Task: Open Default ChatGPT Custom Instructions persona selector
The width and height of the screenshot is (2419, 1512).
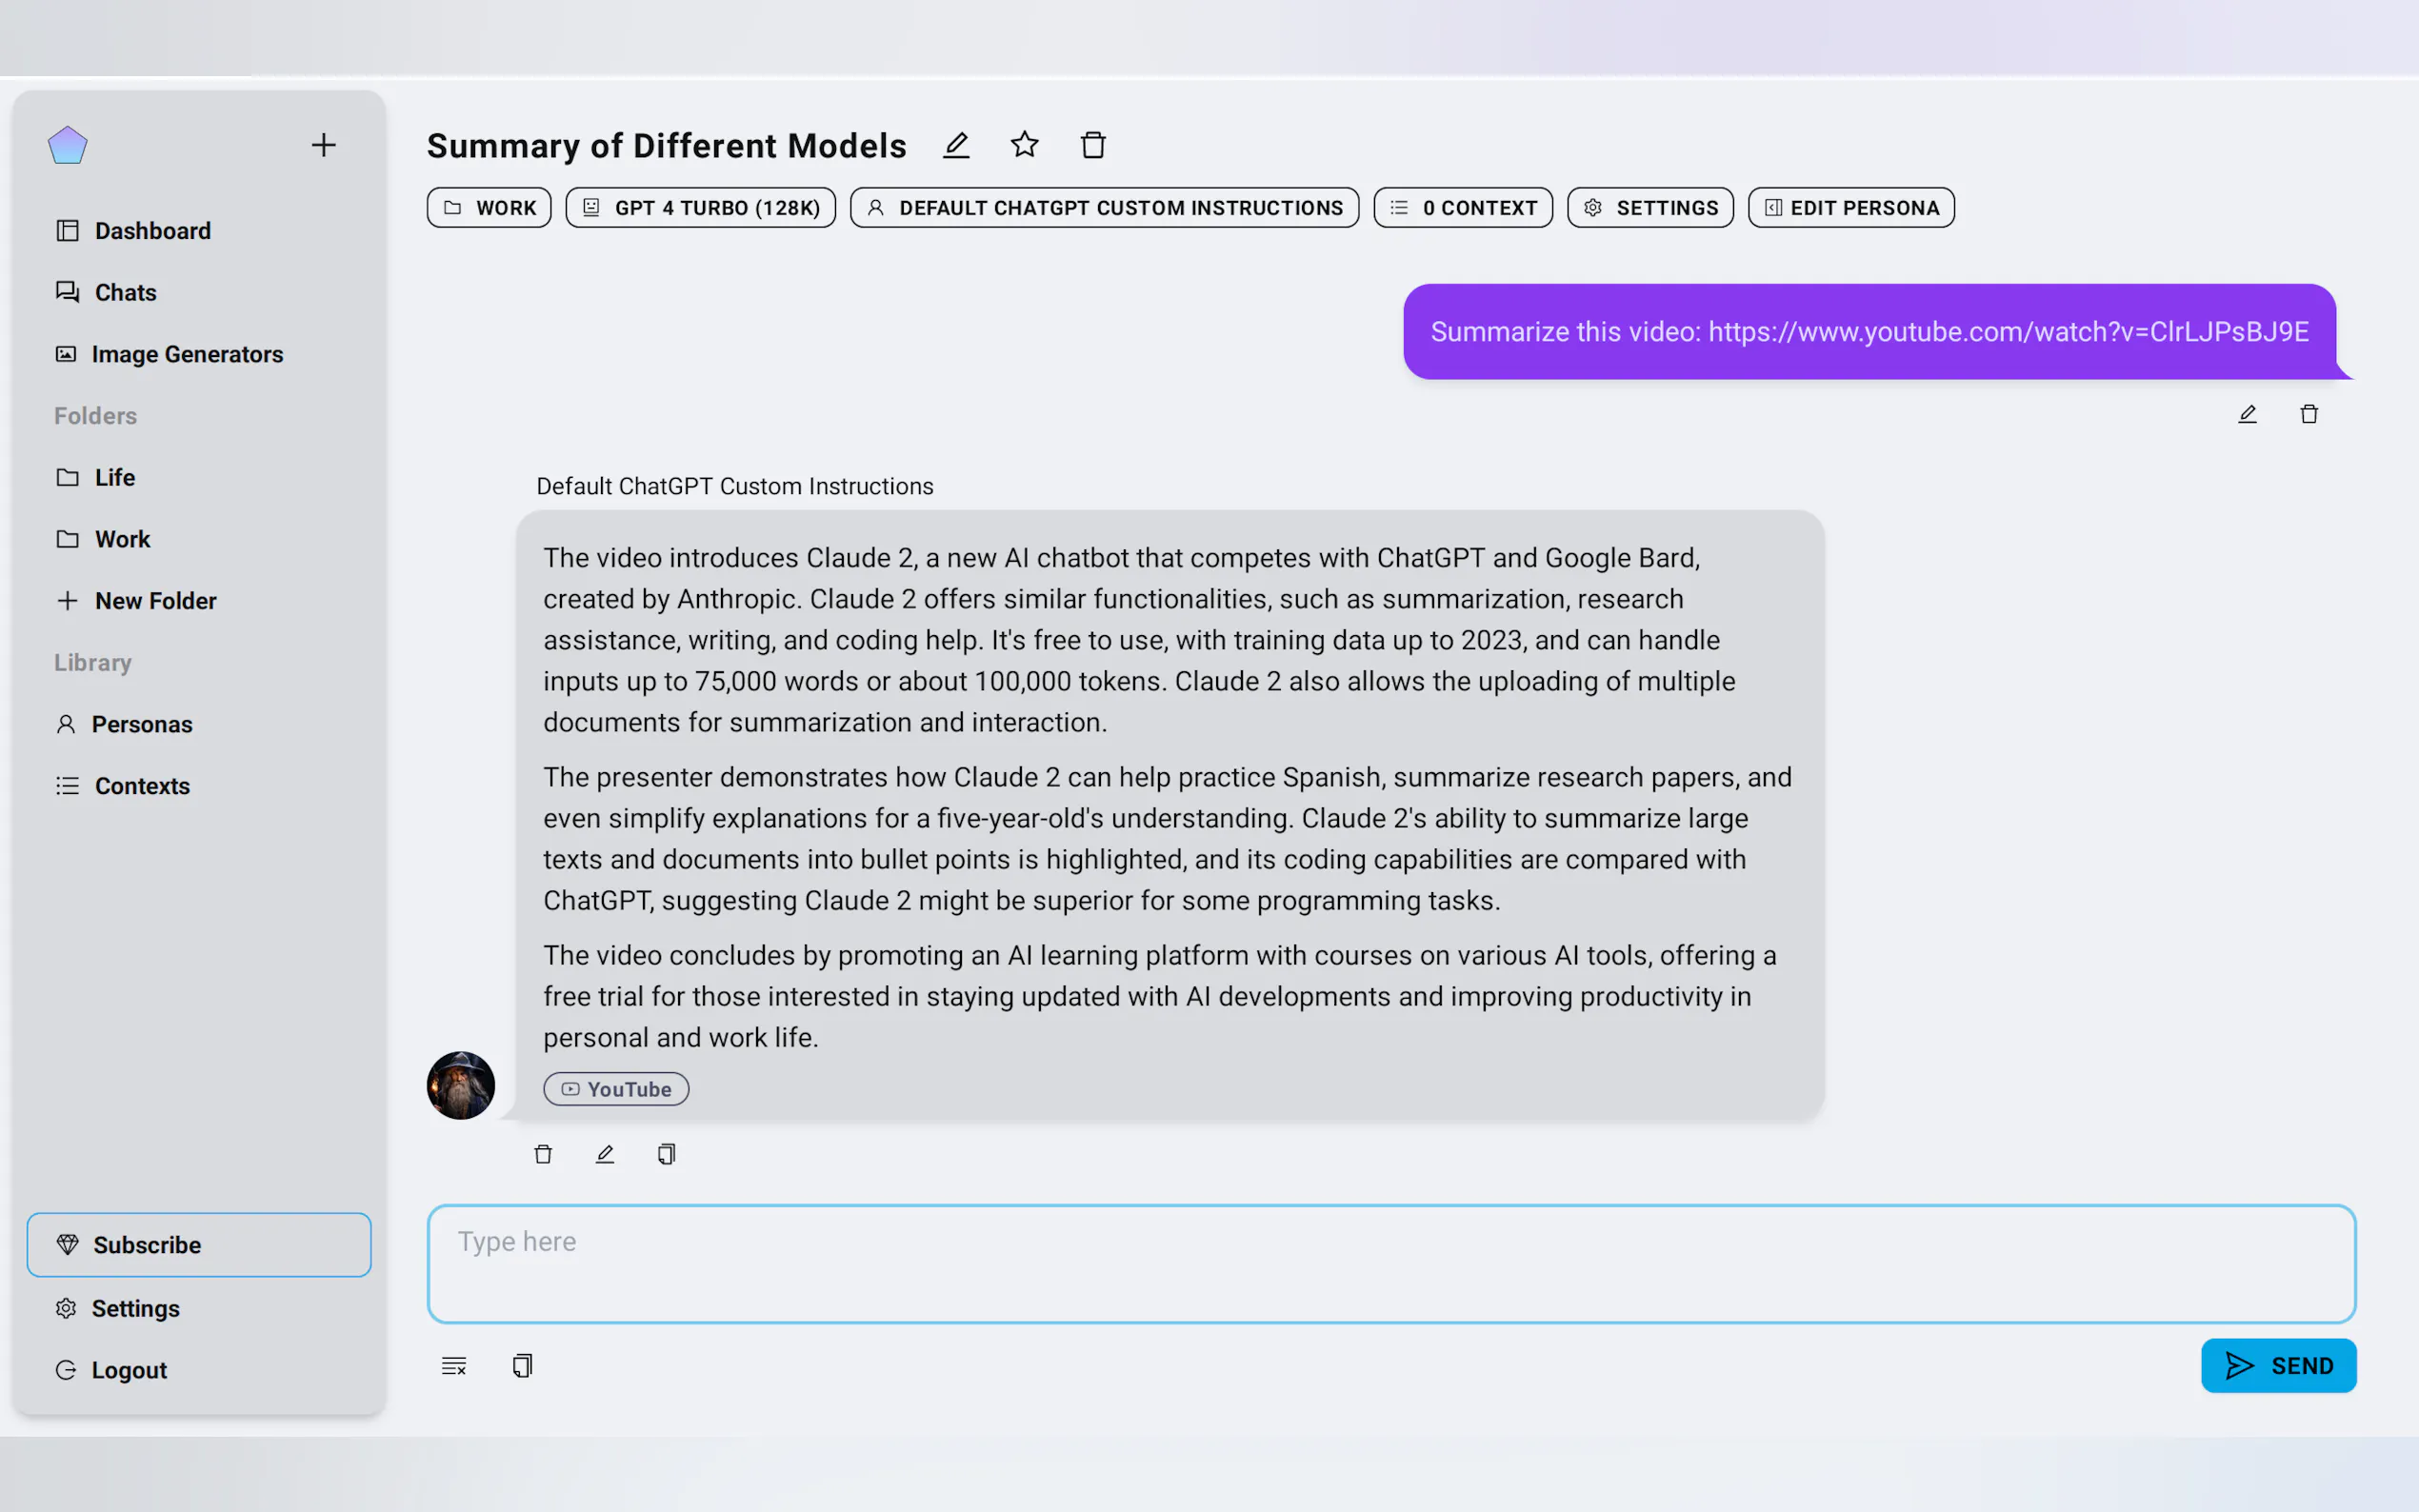Action: (x=1104, y=208)
